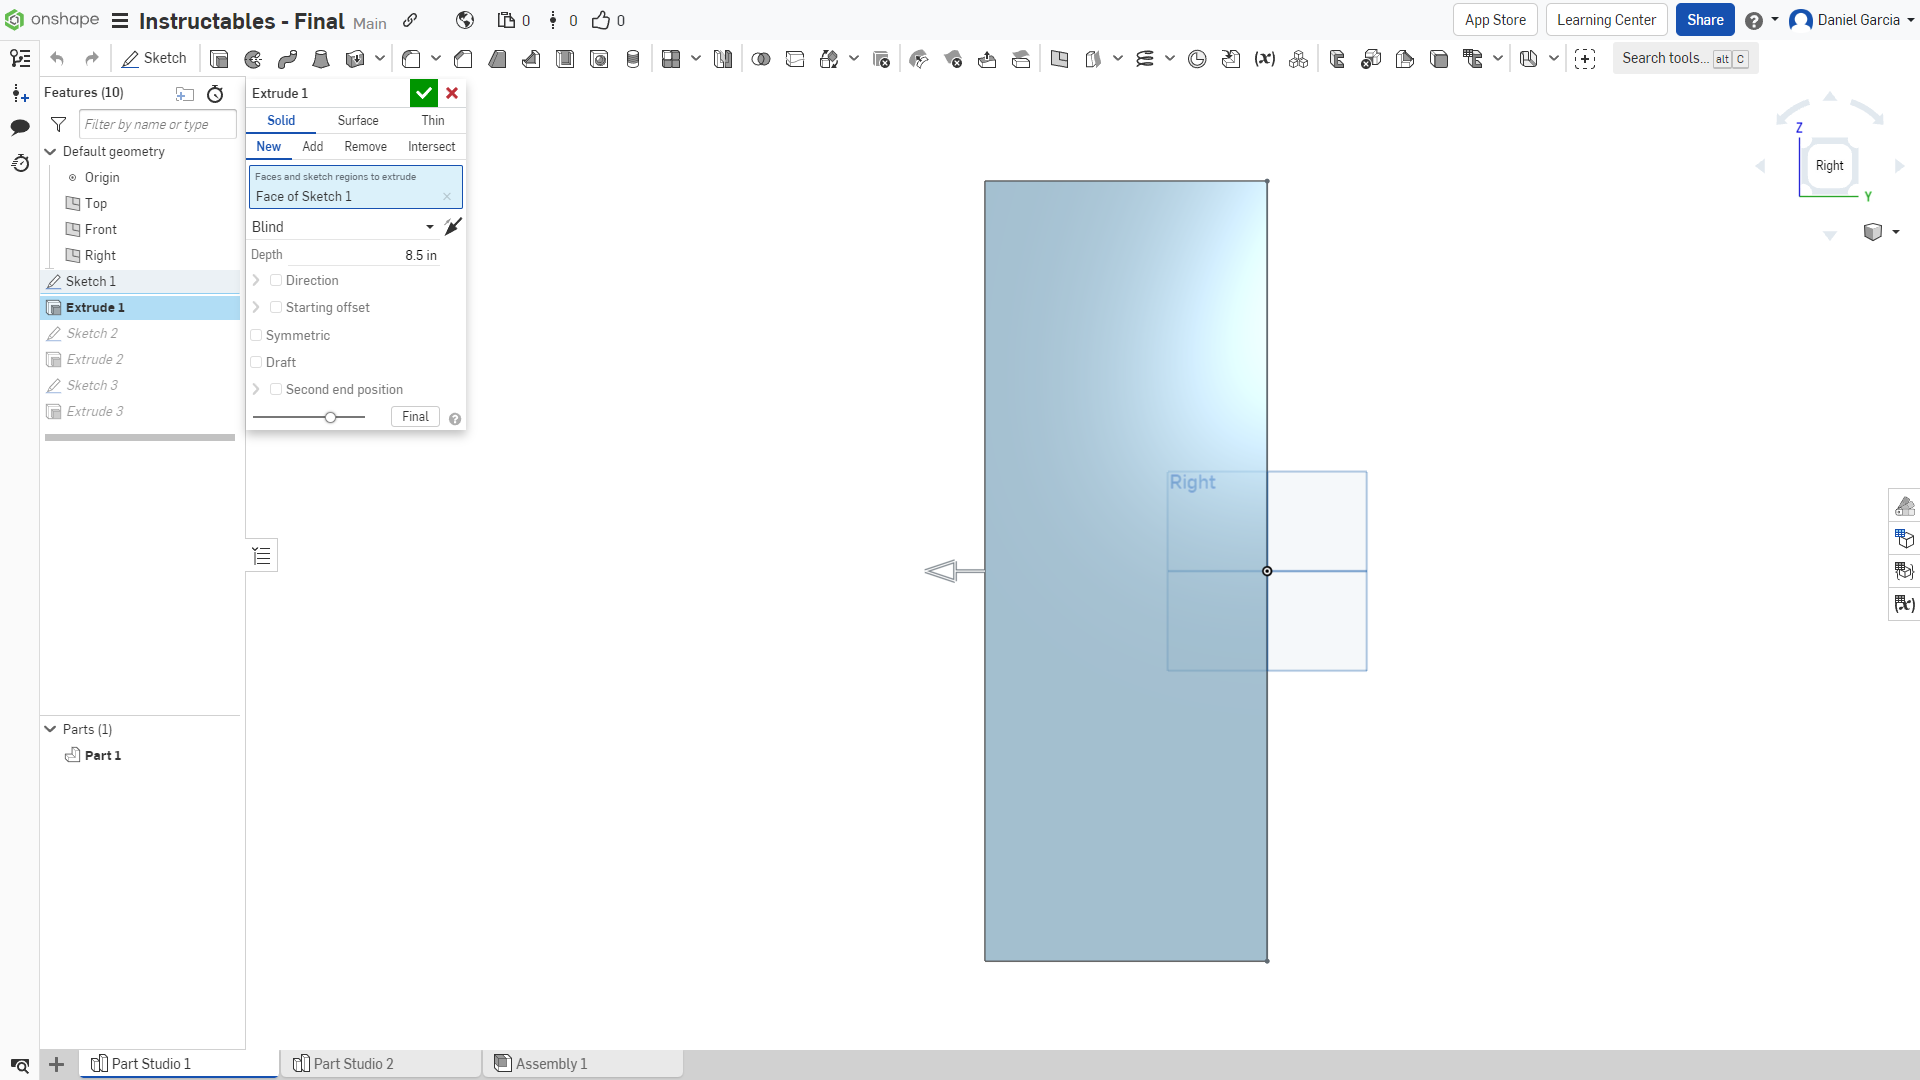
Task: Select the Mirror feature tool
Action: (722, 58)
